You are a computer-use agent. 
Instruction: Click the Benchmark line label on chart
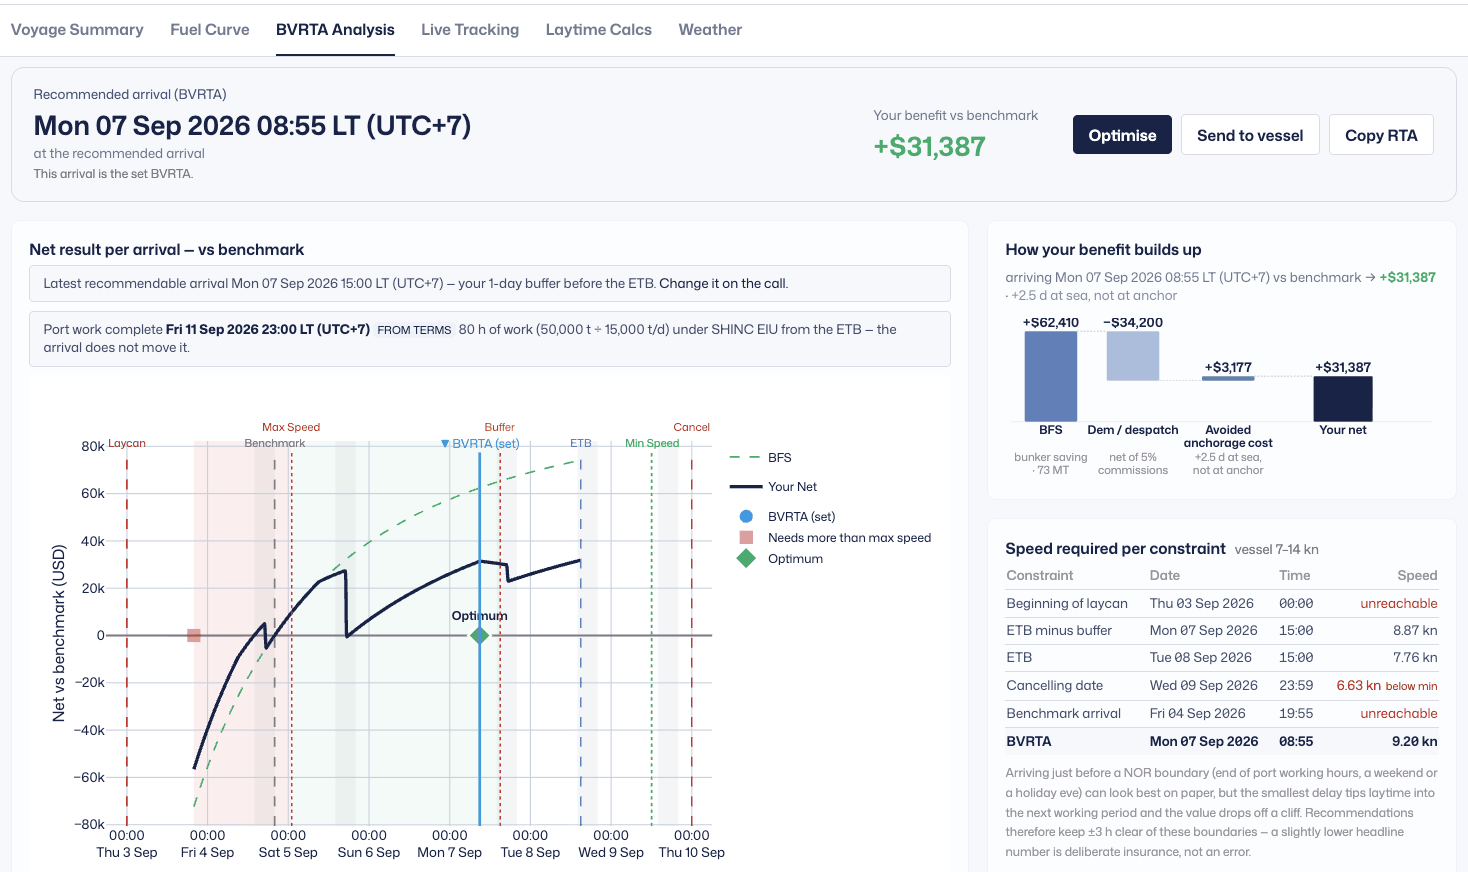[275, 443]
